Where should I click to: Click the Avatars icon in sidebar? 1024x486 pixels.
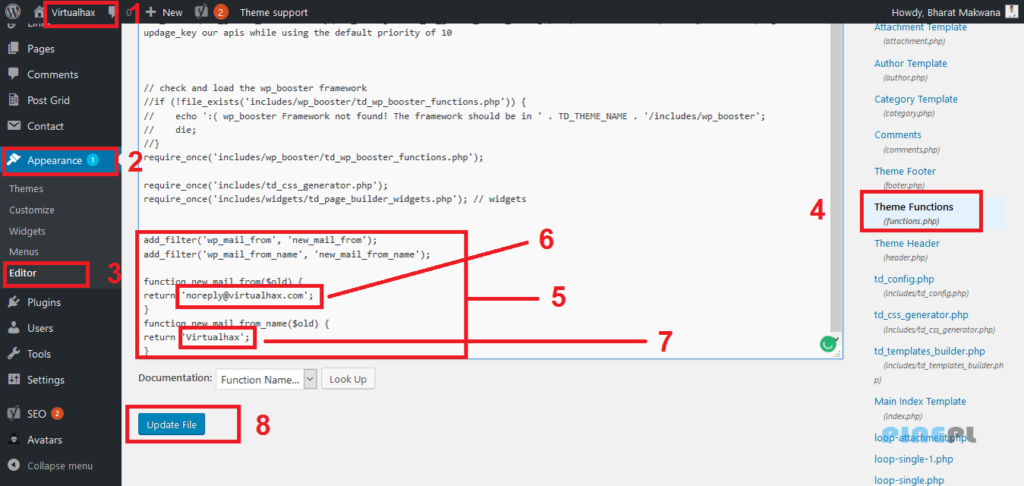point(14,440)
